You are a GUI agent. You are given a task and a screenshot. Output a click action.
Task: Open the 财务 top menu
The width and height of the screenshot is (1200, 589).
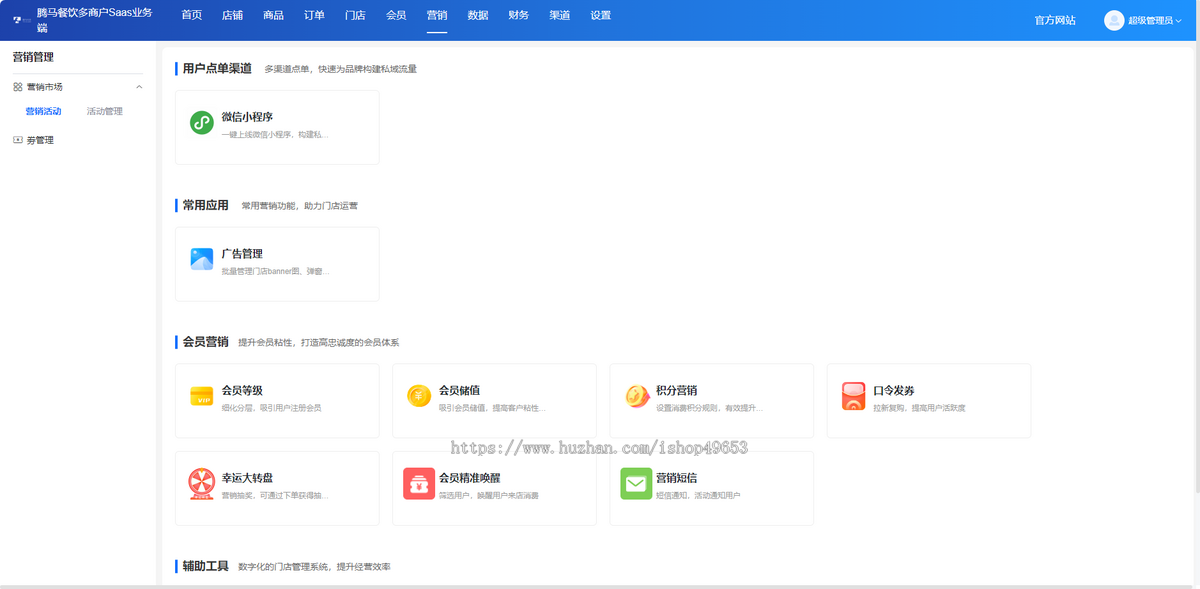pyautogui.click(x=519, y=16)
